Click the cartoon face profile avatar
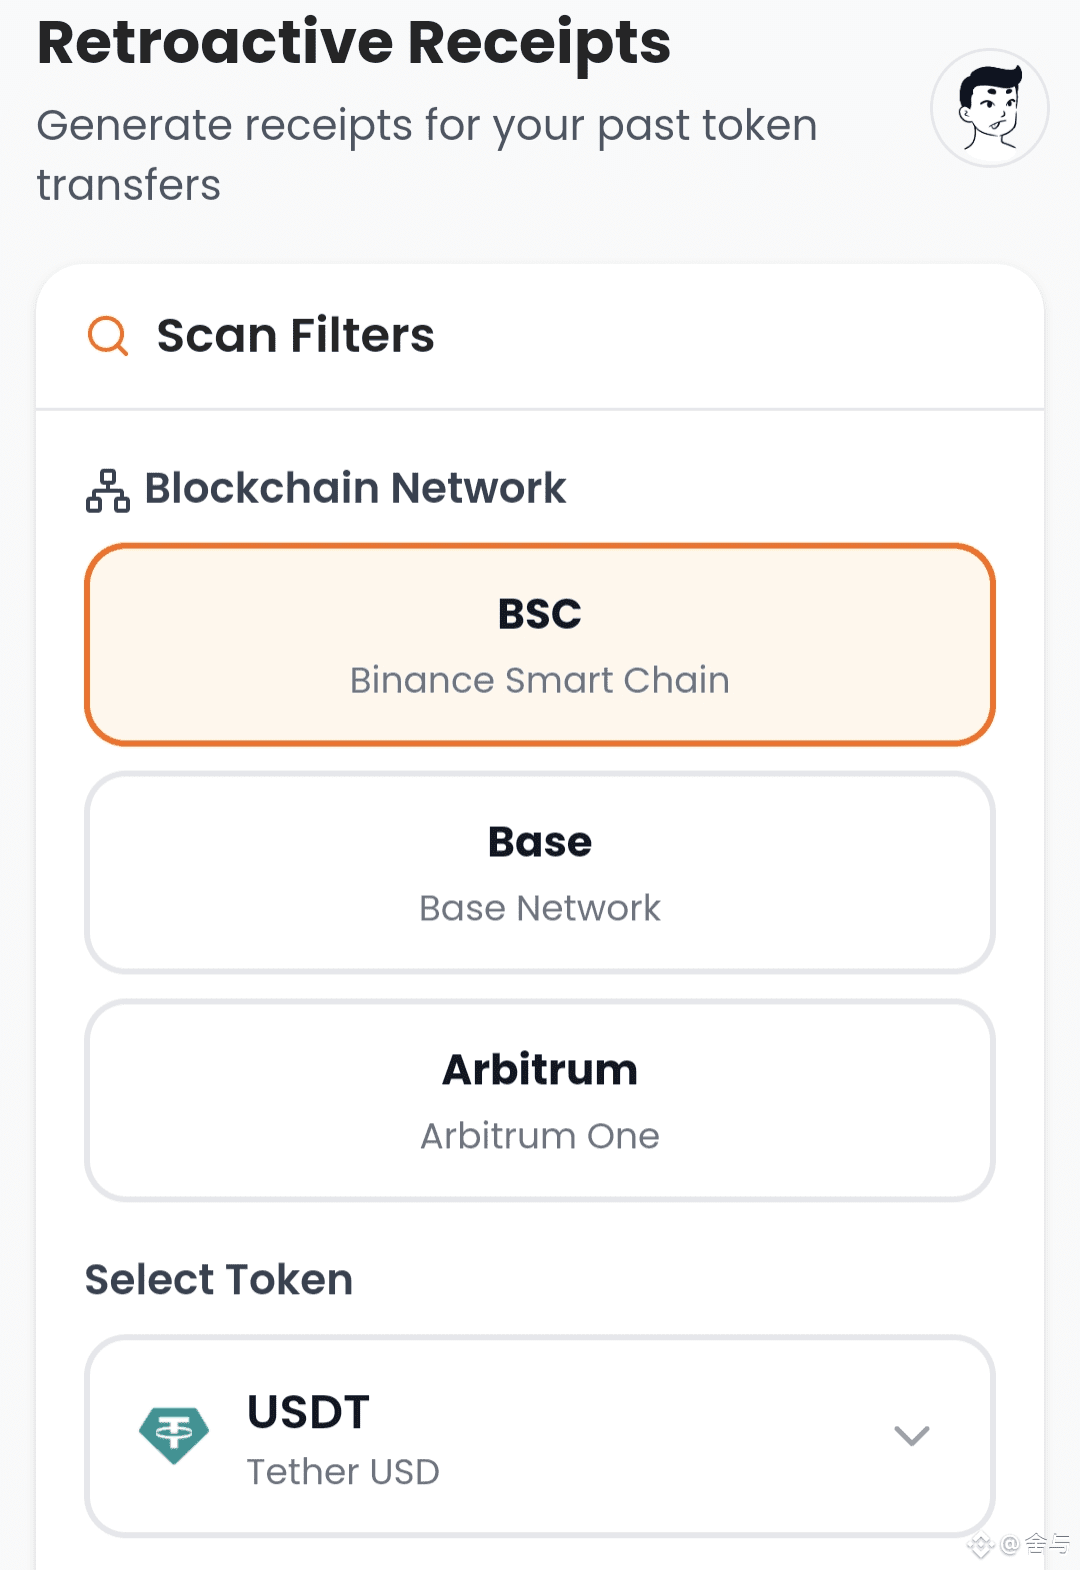The width and height of the screenshot is (1080, 1570). click(989, 108)
